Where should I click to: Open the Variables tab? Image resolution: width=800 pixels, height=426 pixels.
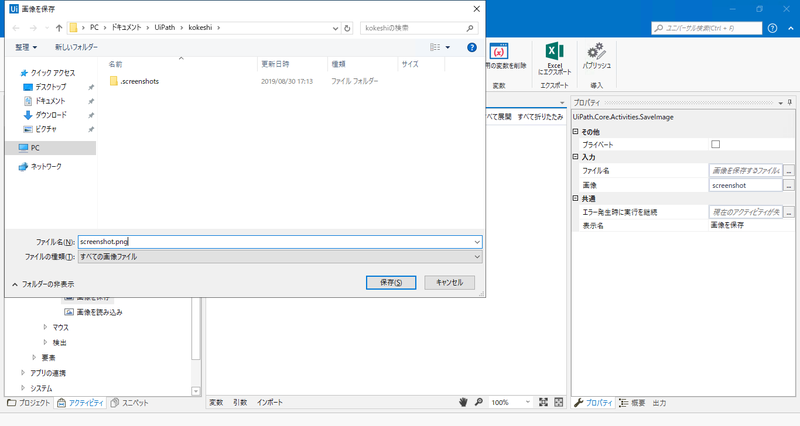[x=216, y=403]
